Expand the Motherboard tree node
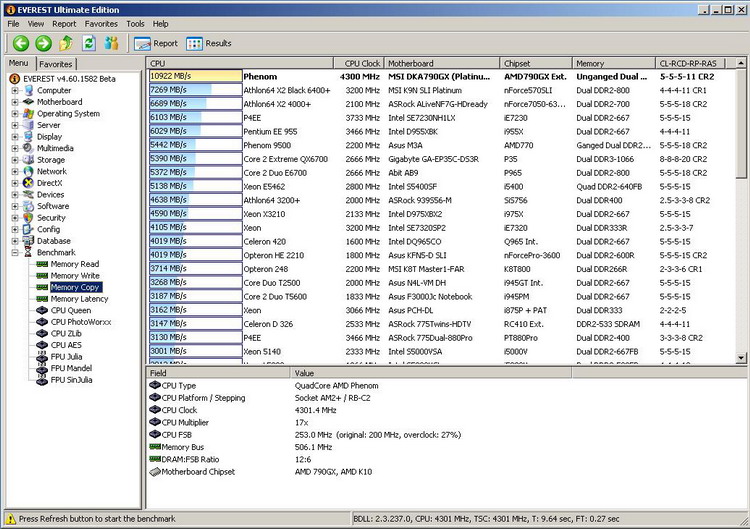Viewport: 750px width, 529px height. (x=15, y=102)
